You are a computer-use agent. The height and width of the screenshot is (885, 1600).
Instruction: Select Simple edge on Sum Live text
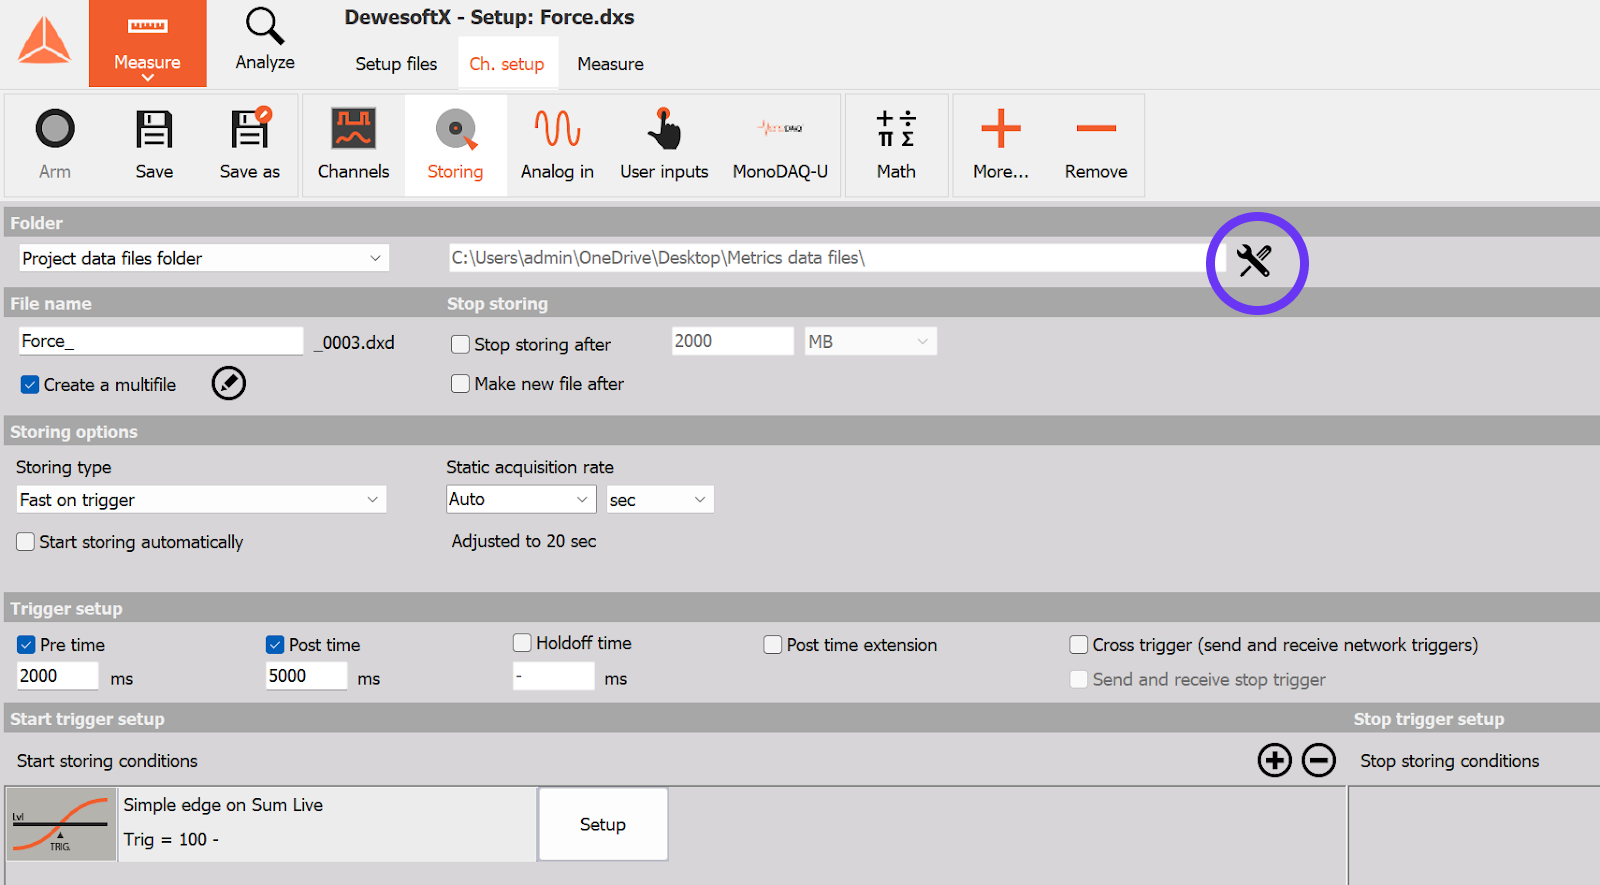223,805
